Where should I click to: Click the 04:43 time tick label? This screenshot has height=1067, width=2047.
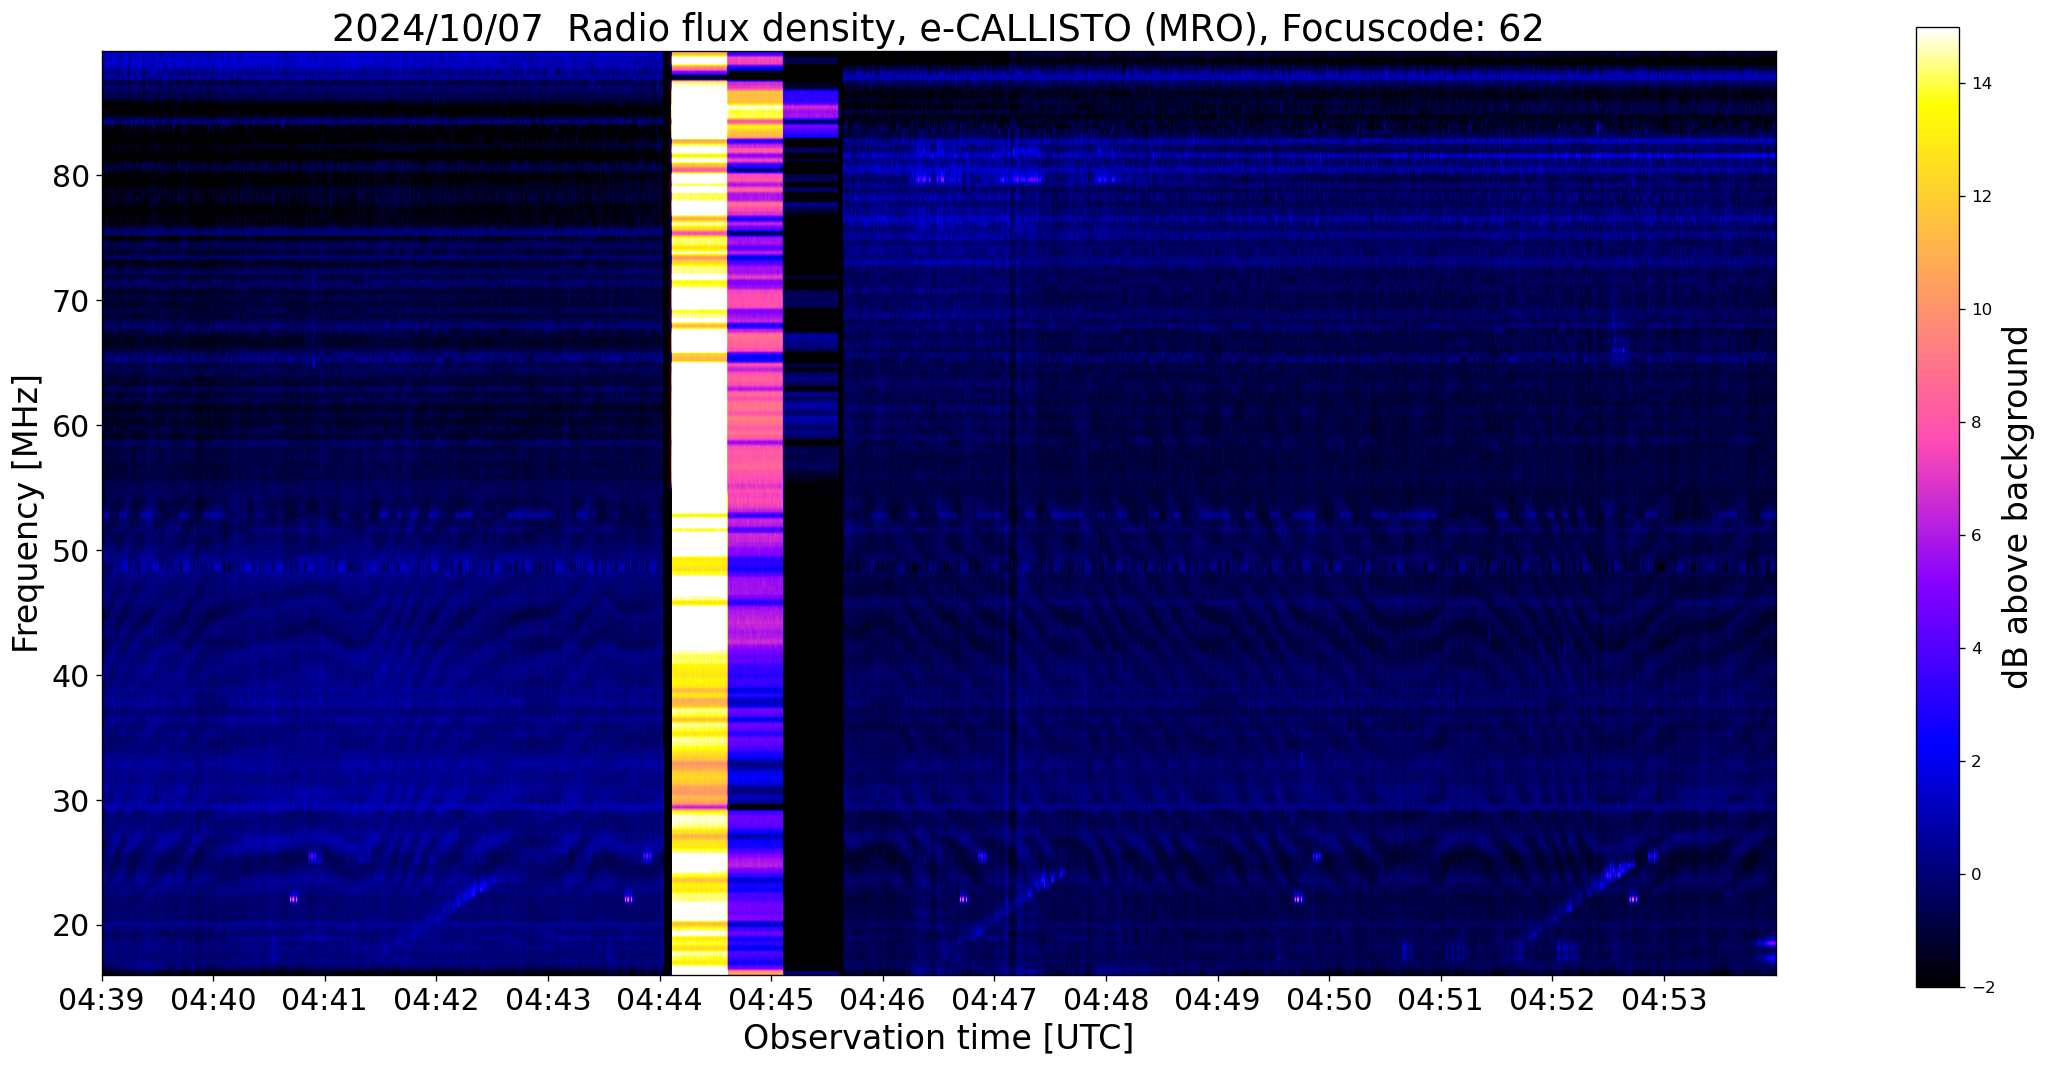pyautogui.click(x=548, y=999)
